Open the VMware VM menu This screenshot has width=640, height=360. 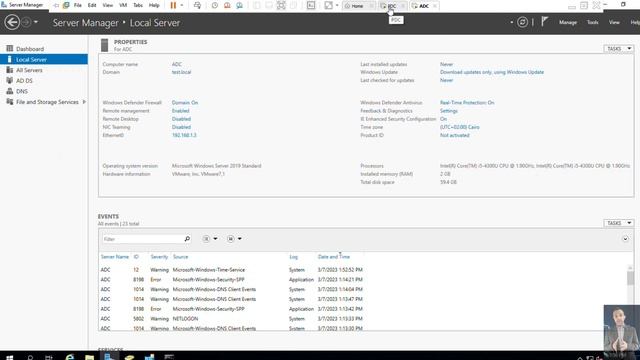click(x=123, y=5)
